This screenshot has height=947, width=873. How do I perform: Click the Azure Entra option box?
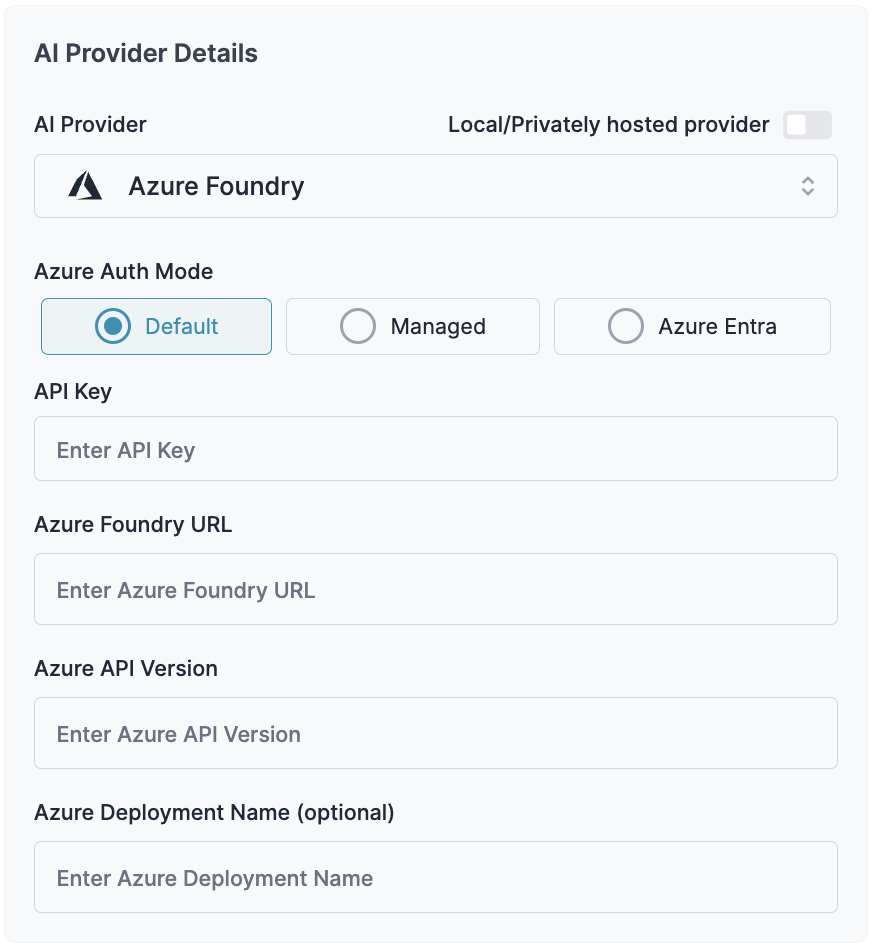(x=691, y=326)
